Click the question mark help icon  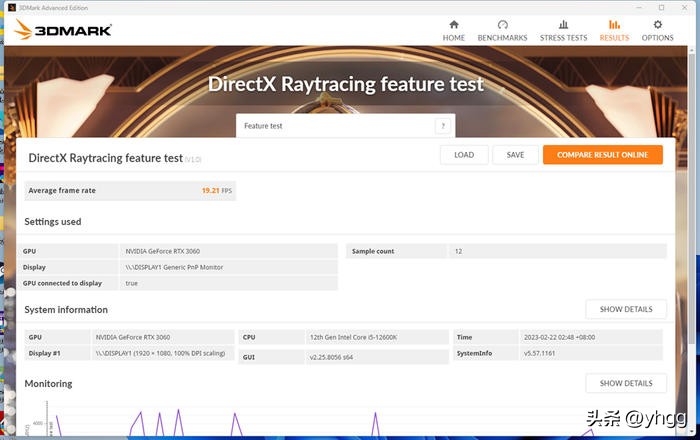pyautogui.click(x=442, y=126)
